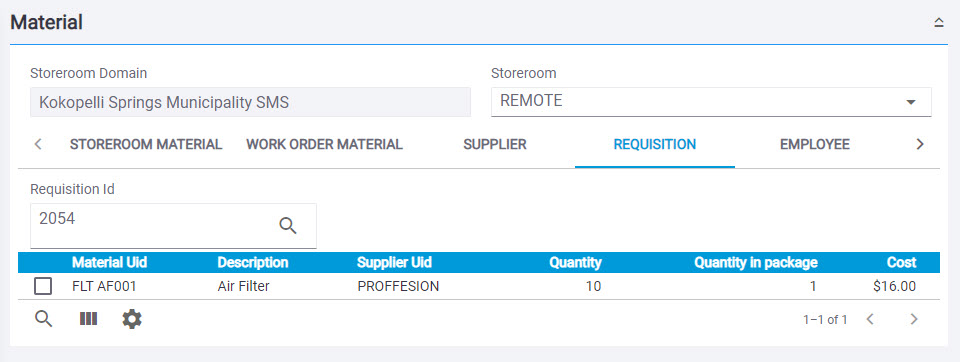The width and height of the screenshot is (960, 362).
Task: Switch to the Employee tab
Action: pyautogui.click(x=814, y=145)
